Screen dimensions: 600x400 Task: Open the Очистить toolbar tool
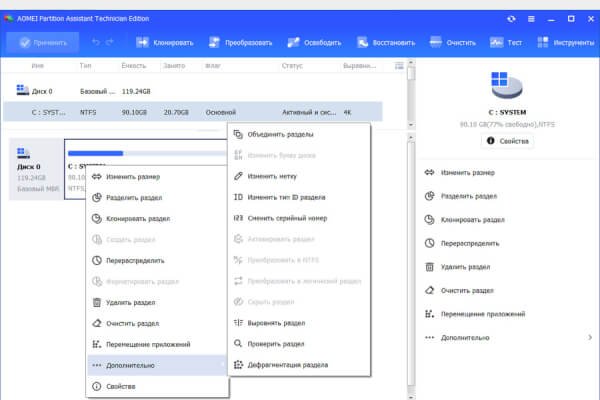pos(453,42)
